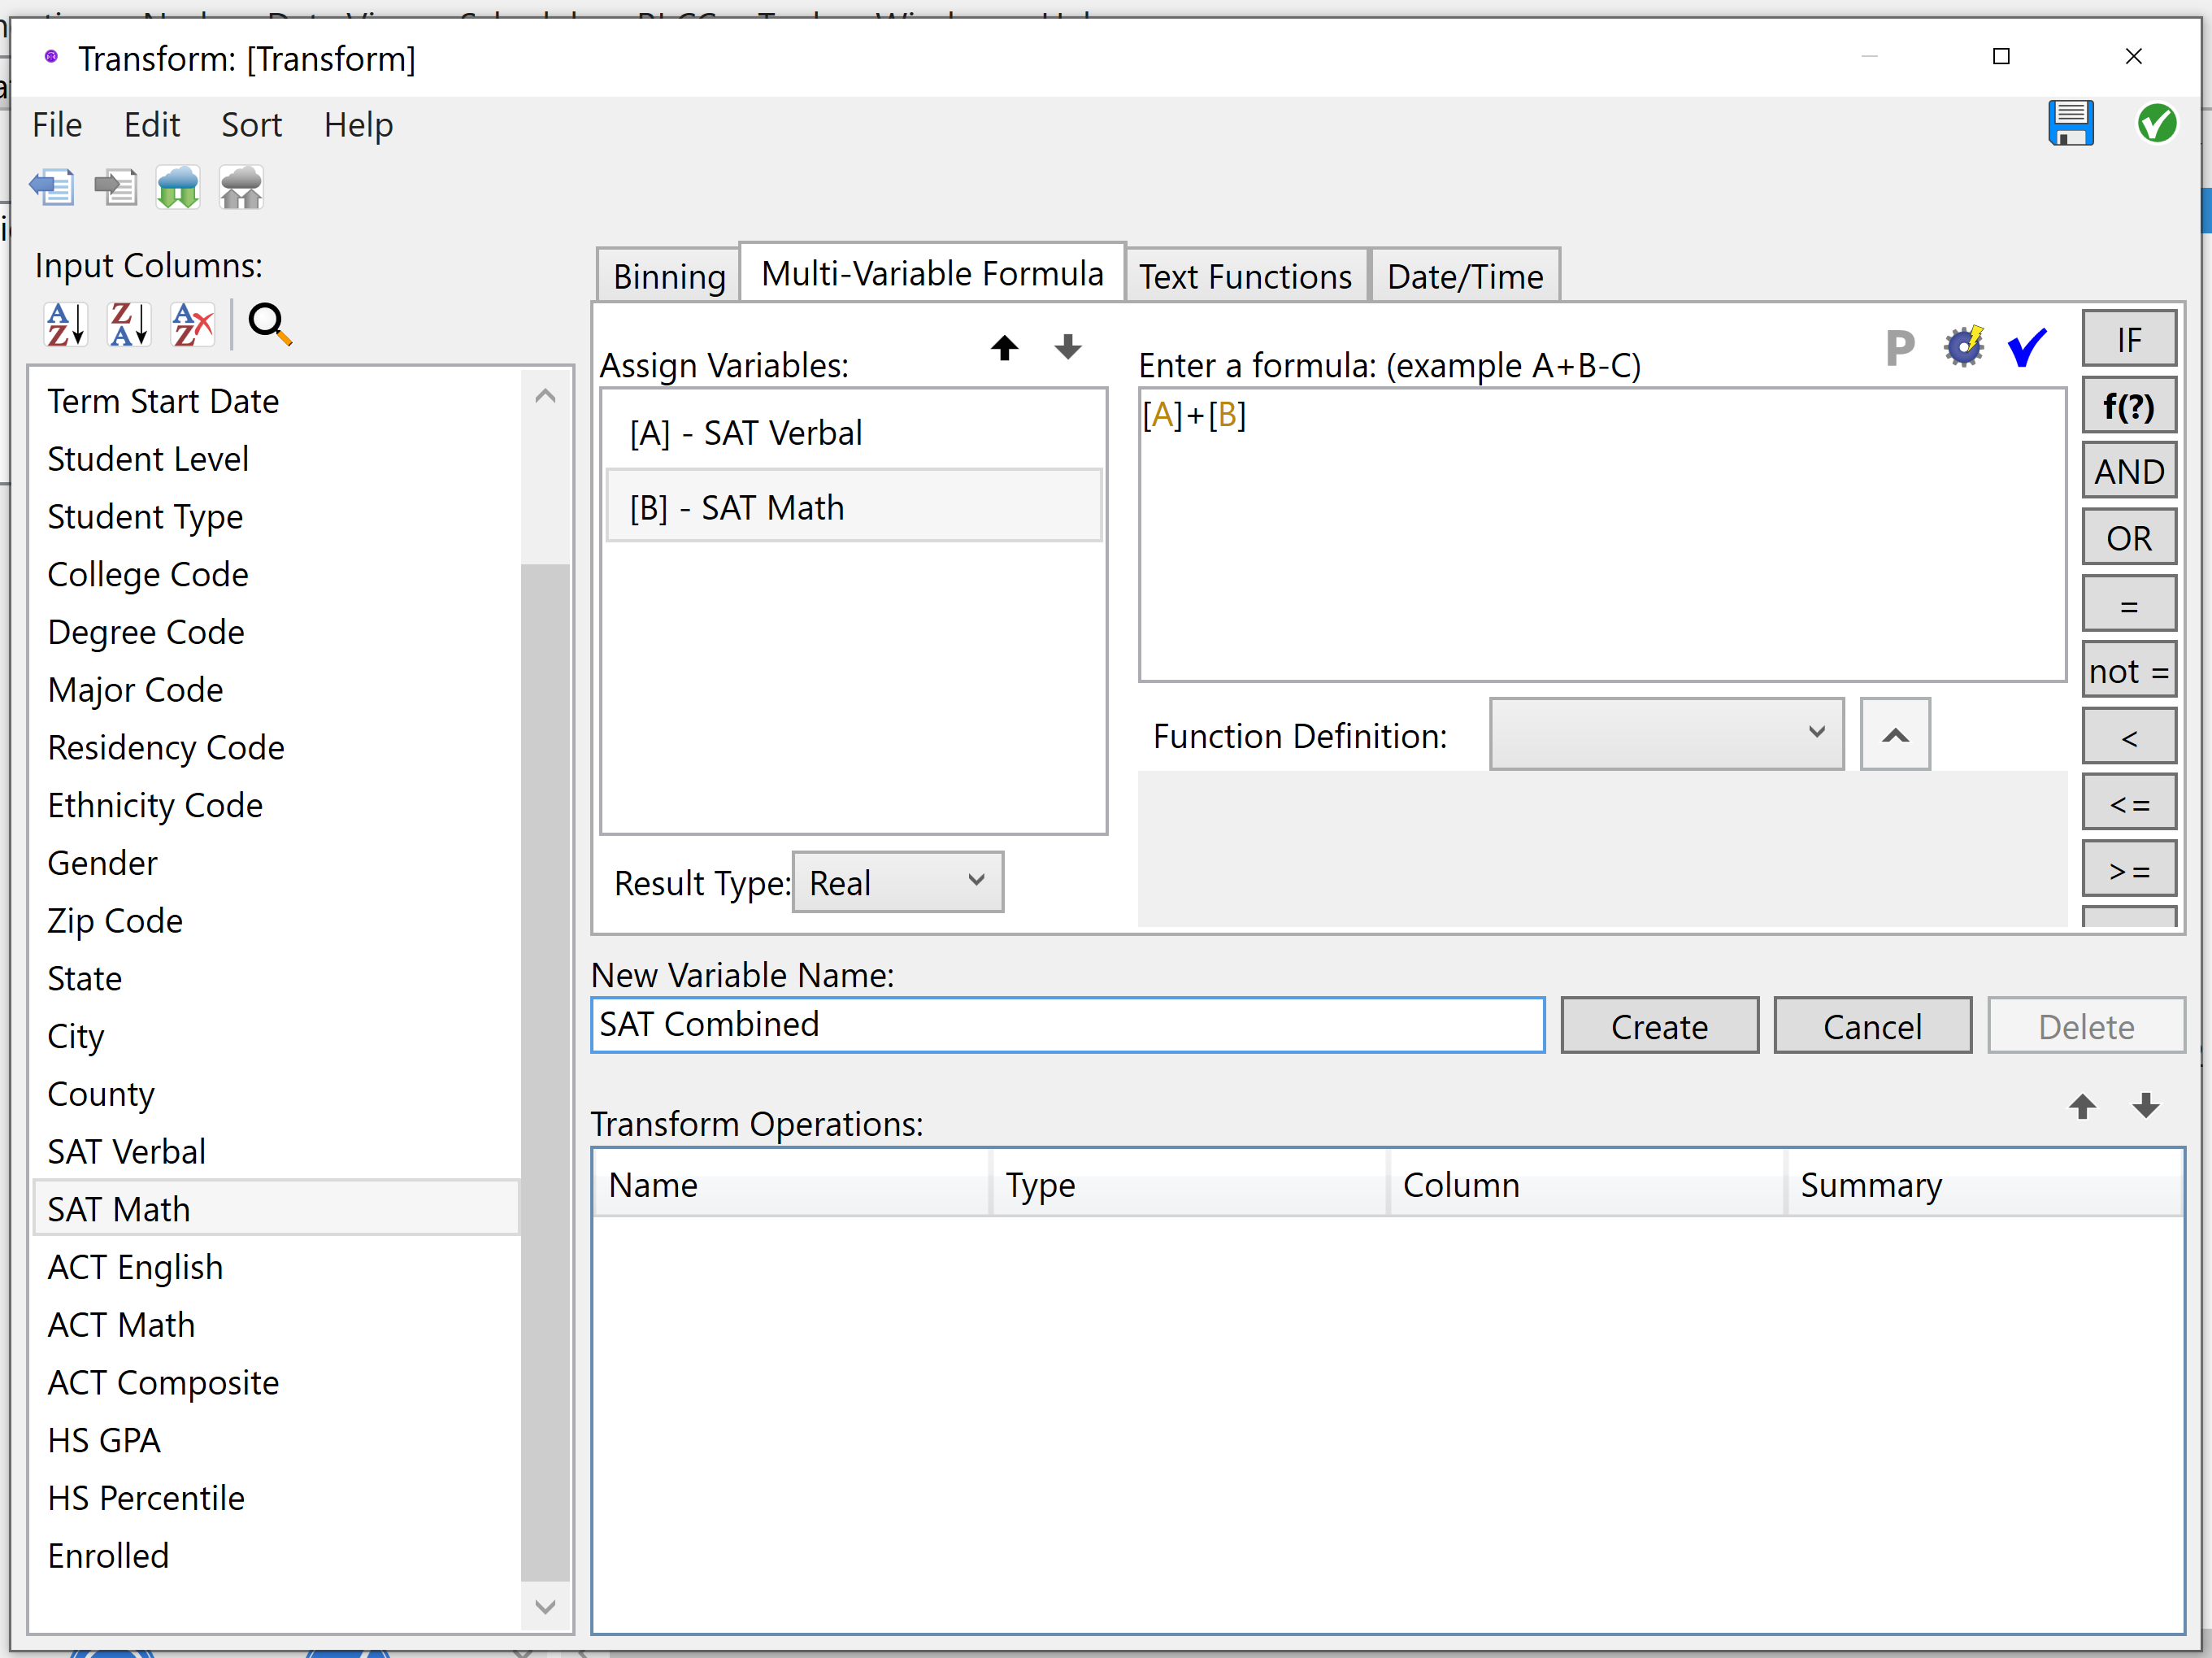Insert the <= operator button
The height and width of the screenshot is (1658, 2212).
[x=2129, y=802]
